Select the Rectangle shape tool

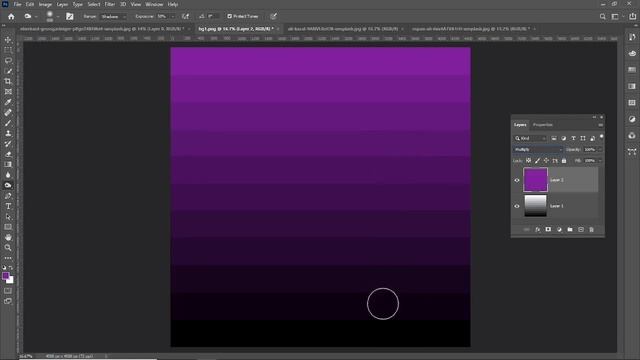(8, 227)
